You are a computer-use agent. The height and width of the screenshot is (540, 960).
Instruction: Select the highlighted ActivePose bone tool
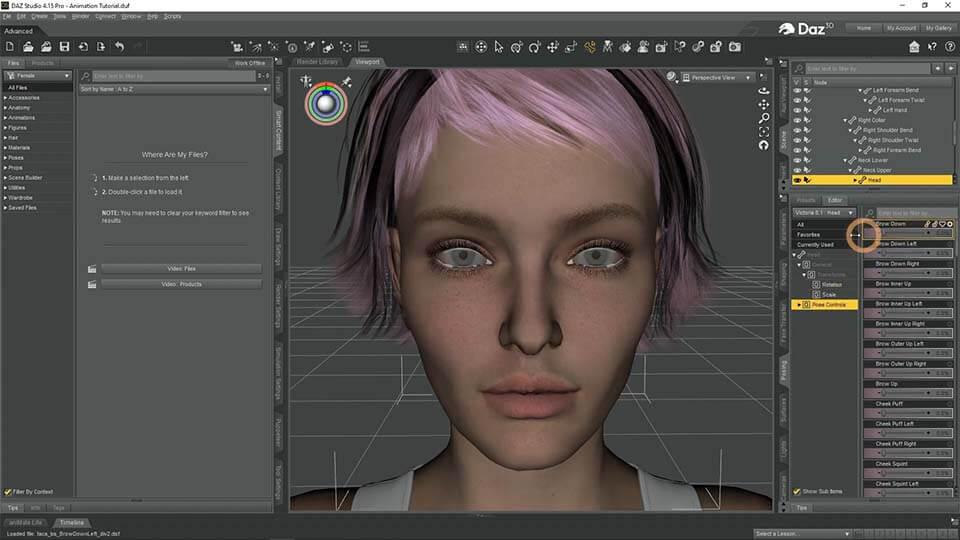590,47
